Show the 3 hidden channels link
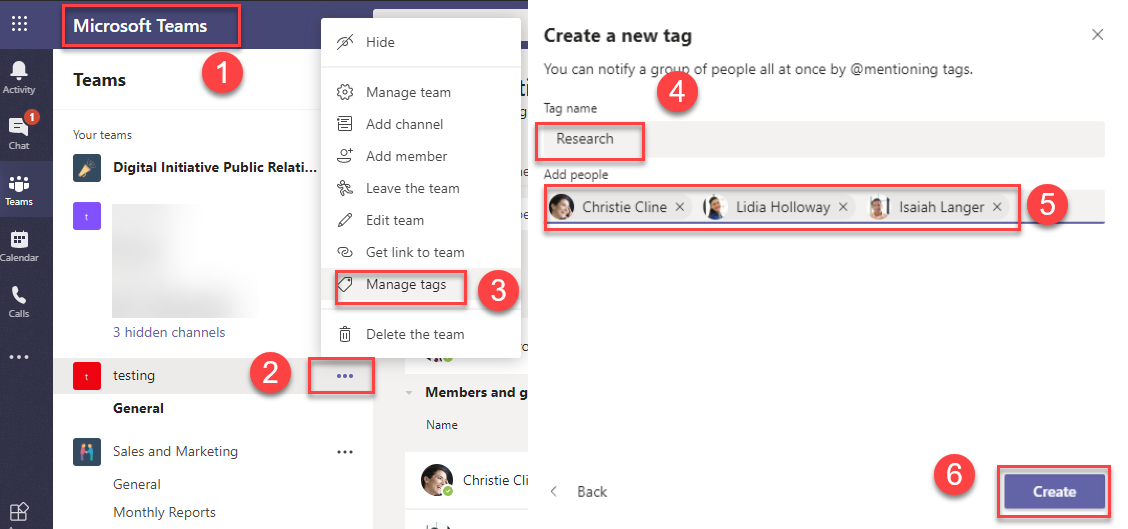 (169, 332)
